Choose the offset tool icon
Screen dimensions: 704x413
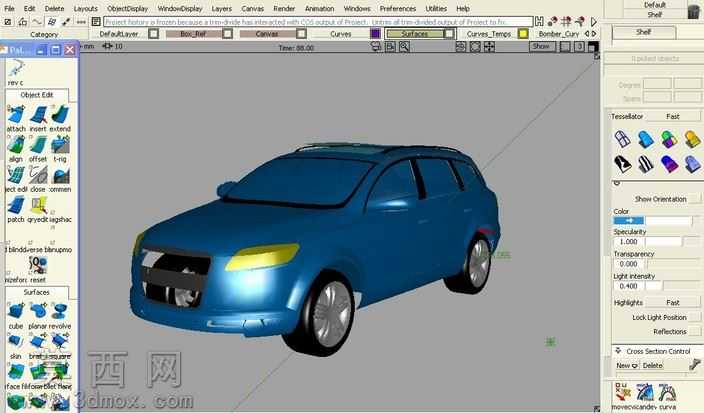coord(38,145)
